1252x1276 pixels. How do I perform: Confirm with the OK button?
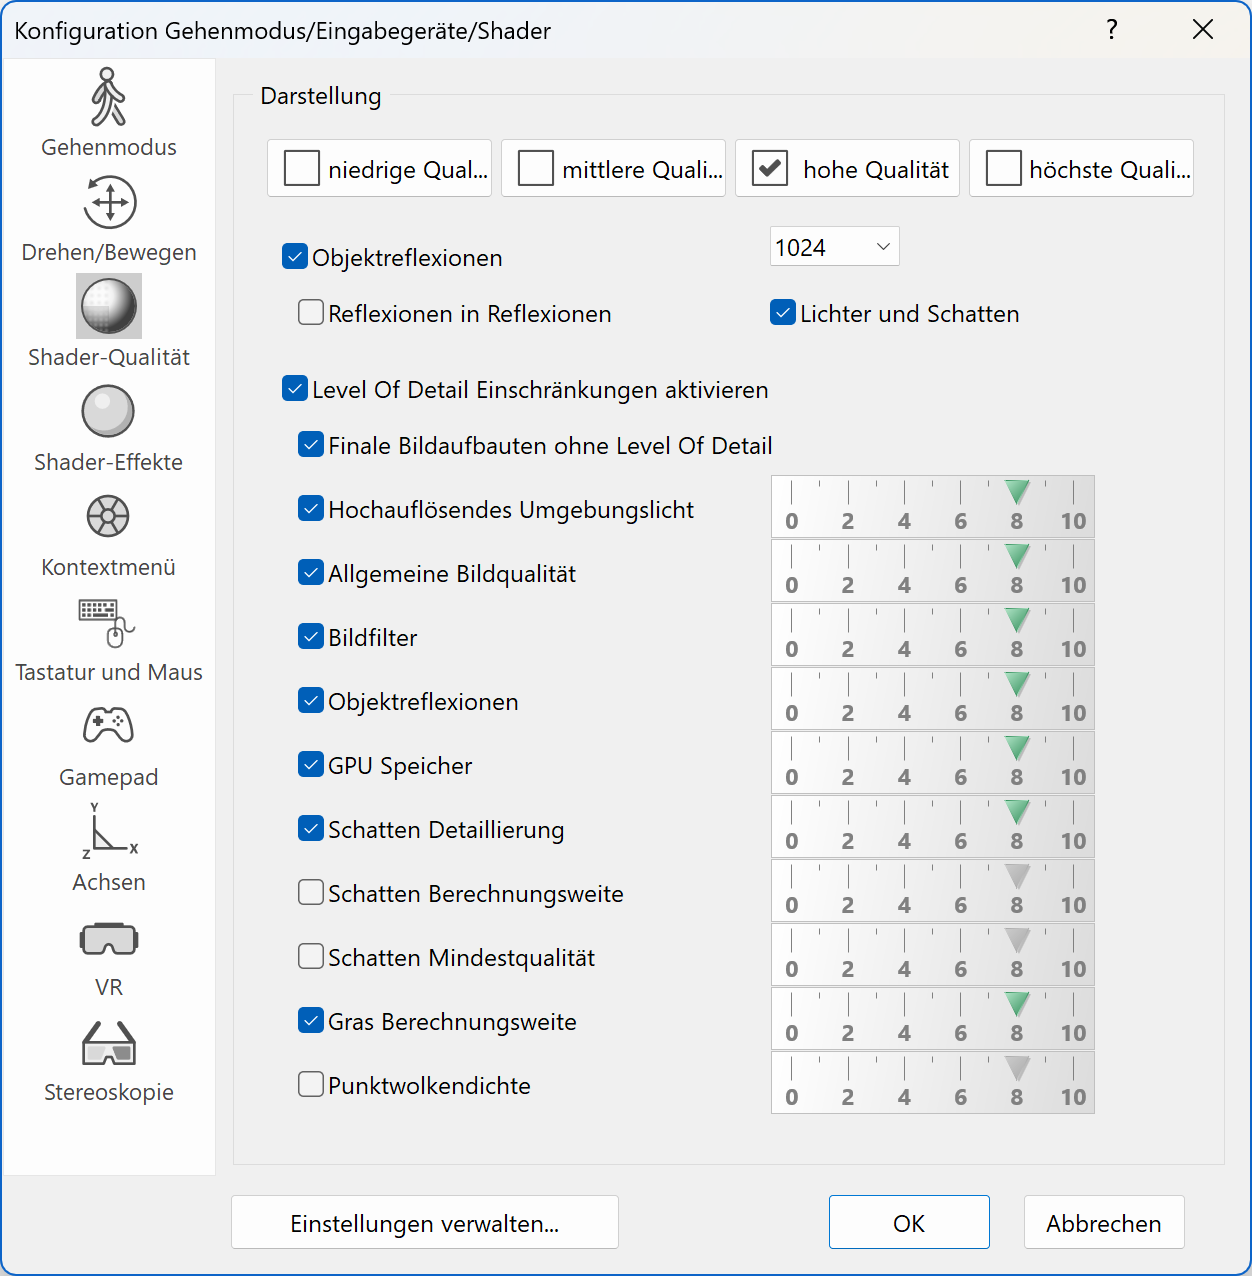point(908,1222)
